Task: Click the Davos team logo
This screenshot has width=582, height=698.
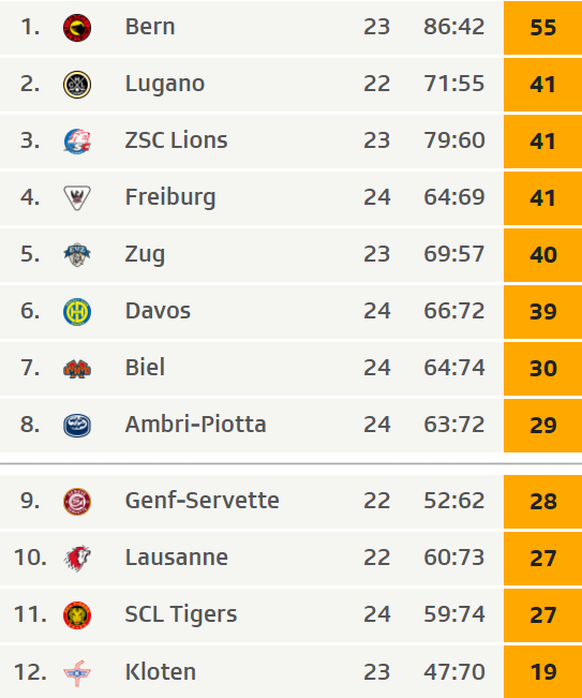Action: click(x=77, y=312)
